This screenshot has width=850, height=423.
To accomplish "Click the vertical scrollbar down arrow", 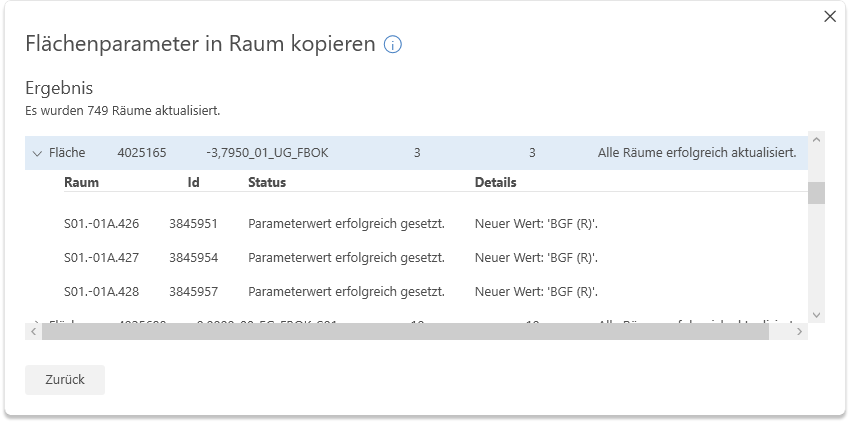I will point(816,314).
